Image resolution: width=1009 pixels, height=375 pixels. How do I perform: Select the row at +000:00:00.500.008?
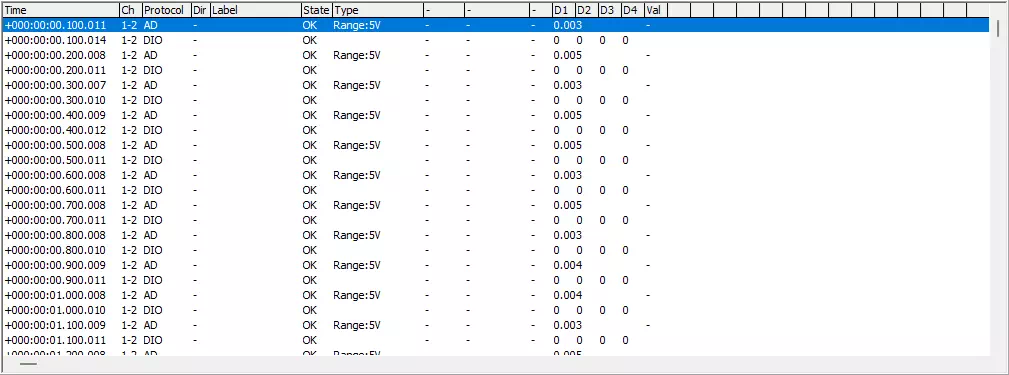(495, 145)
